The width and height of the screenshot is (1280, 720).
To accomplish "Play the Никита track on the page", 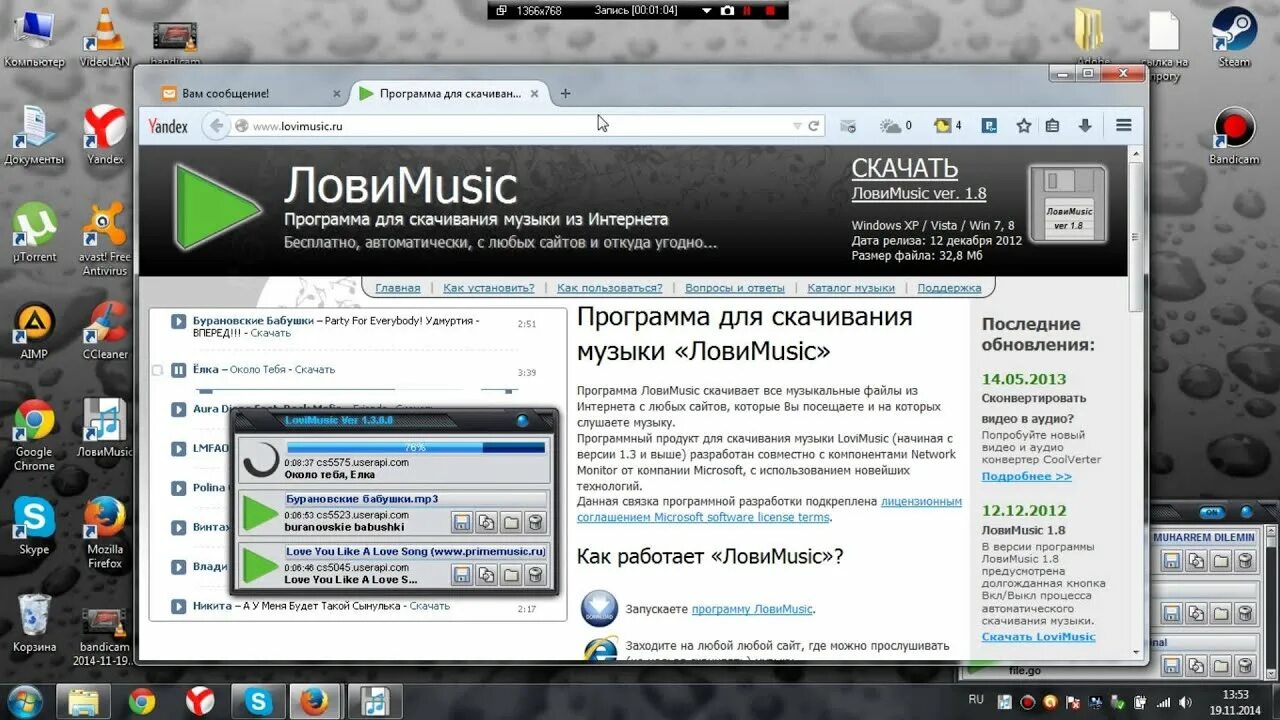I will pos(179,606).
